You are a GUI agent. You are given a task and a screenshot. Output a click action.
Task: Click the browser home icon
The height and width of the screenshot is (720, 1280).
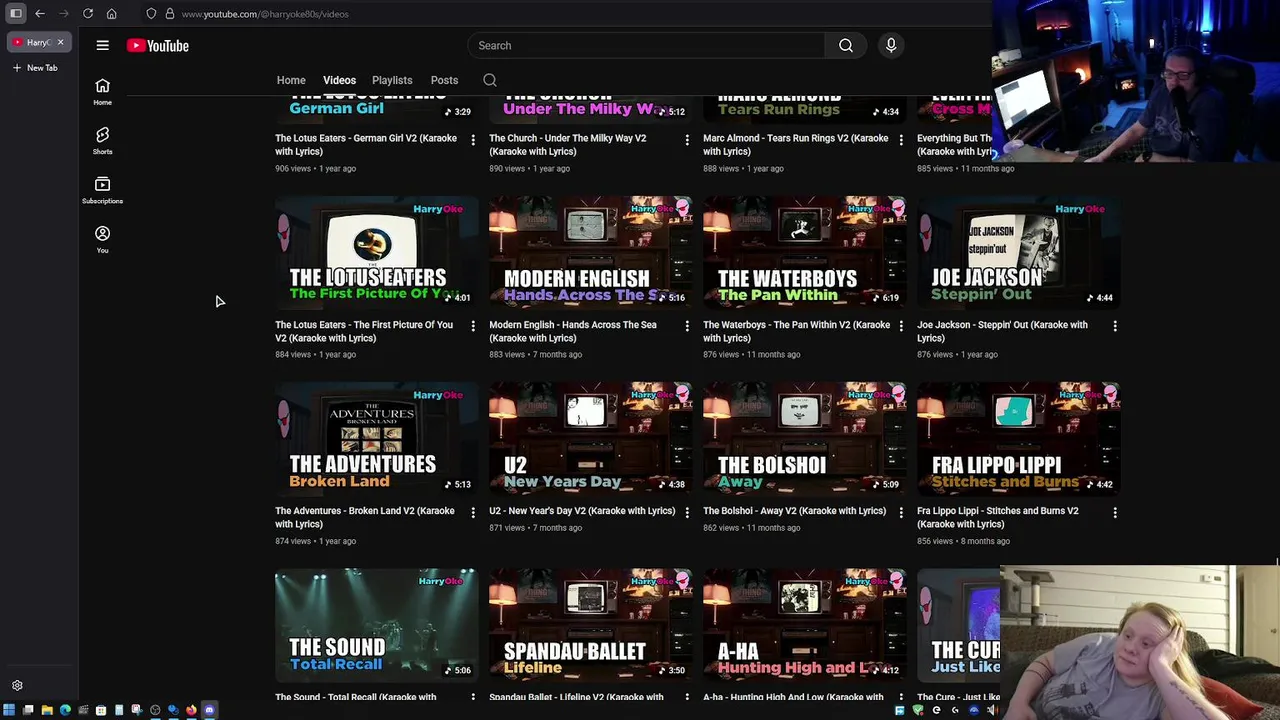click(x=111, y=13)
